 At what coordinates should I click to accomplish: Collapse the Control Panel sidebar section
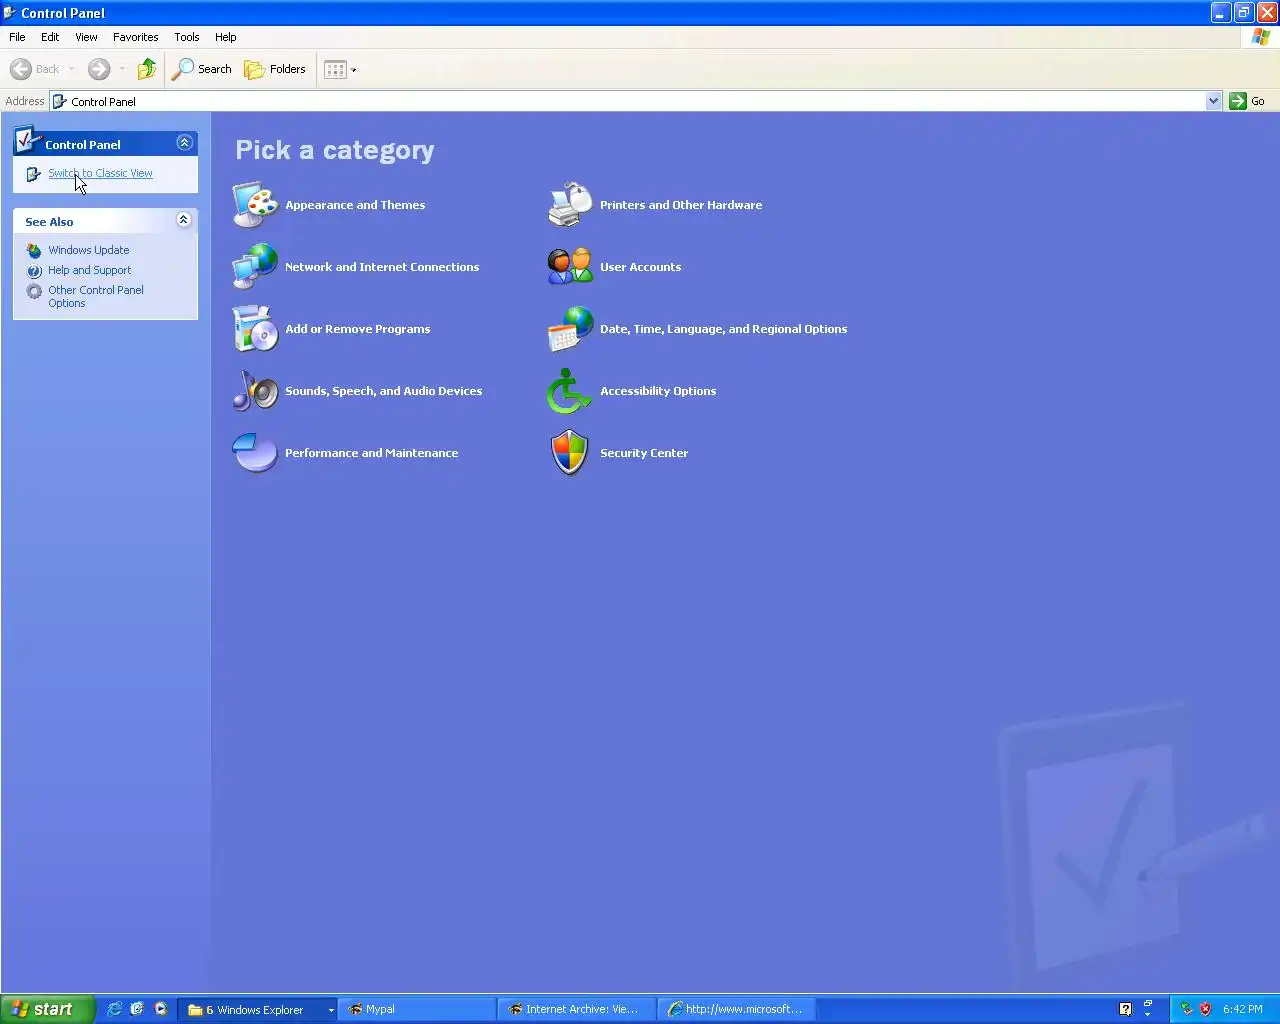(x=184, y=143)
